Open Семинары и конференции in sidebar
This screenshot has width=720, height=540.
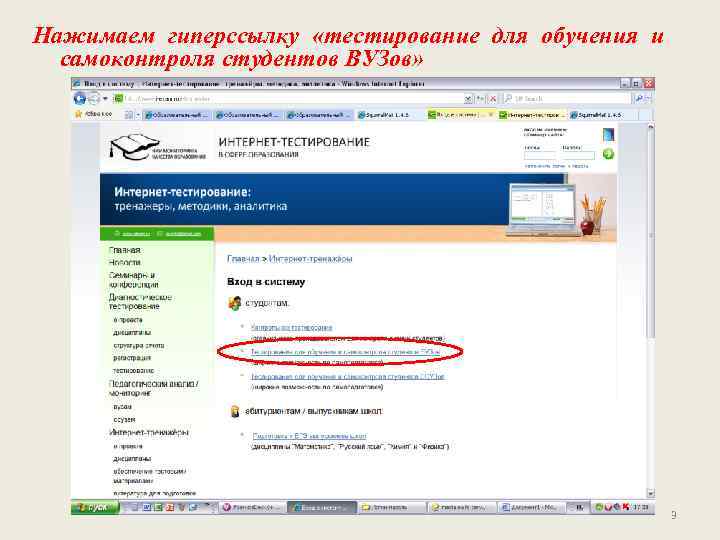coord(133,280)
